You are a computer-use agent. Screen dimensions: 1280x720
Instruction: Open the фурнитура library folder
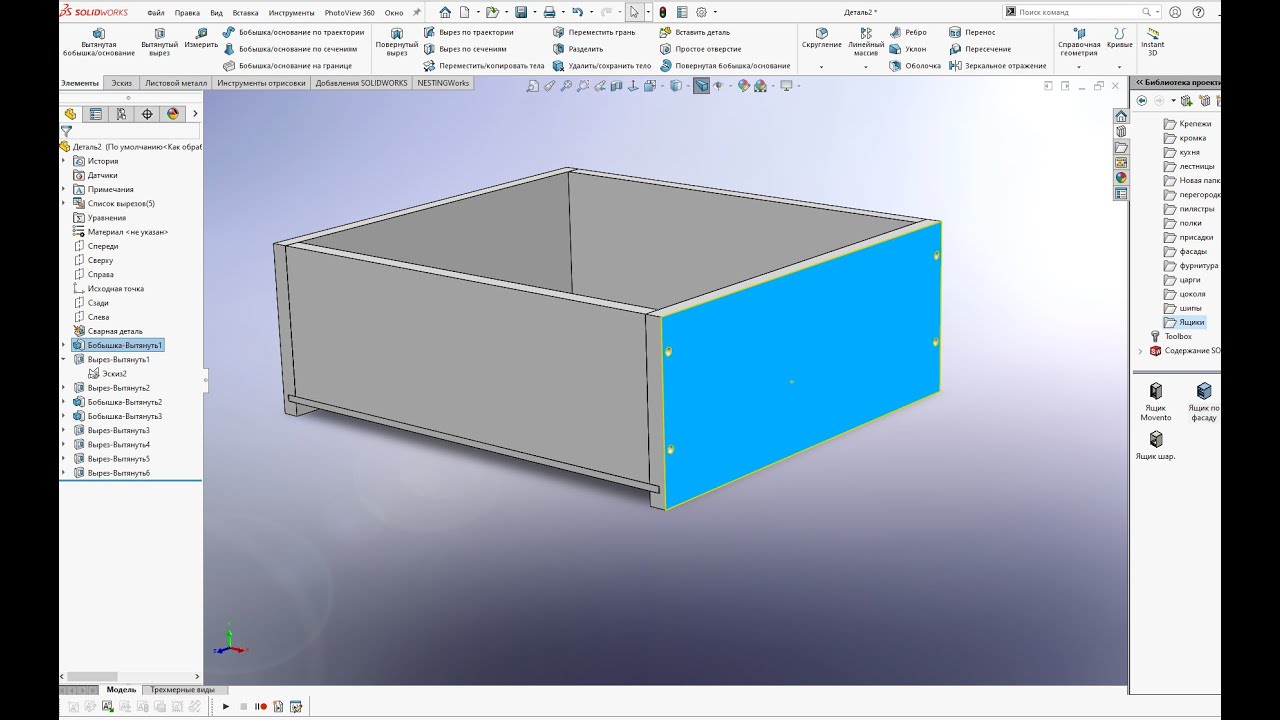1191,266
